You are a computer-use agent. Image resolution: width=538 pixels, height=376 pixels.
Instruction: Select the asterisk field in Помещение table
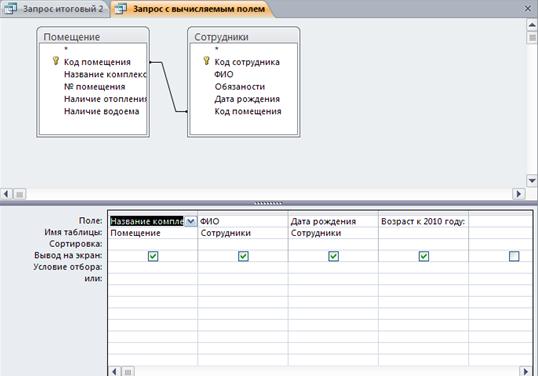66,49
